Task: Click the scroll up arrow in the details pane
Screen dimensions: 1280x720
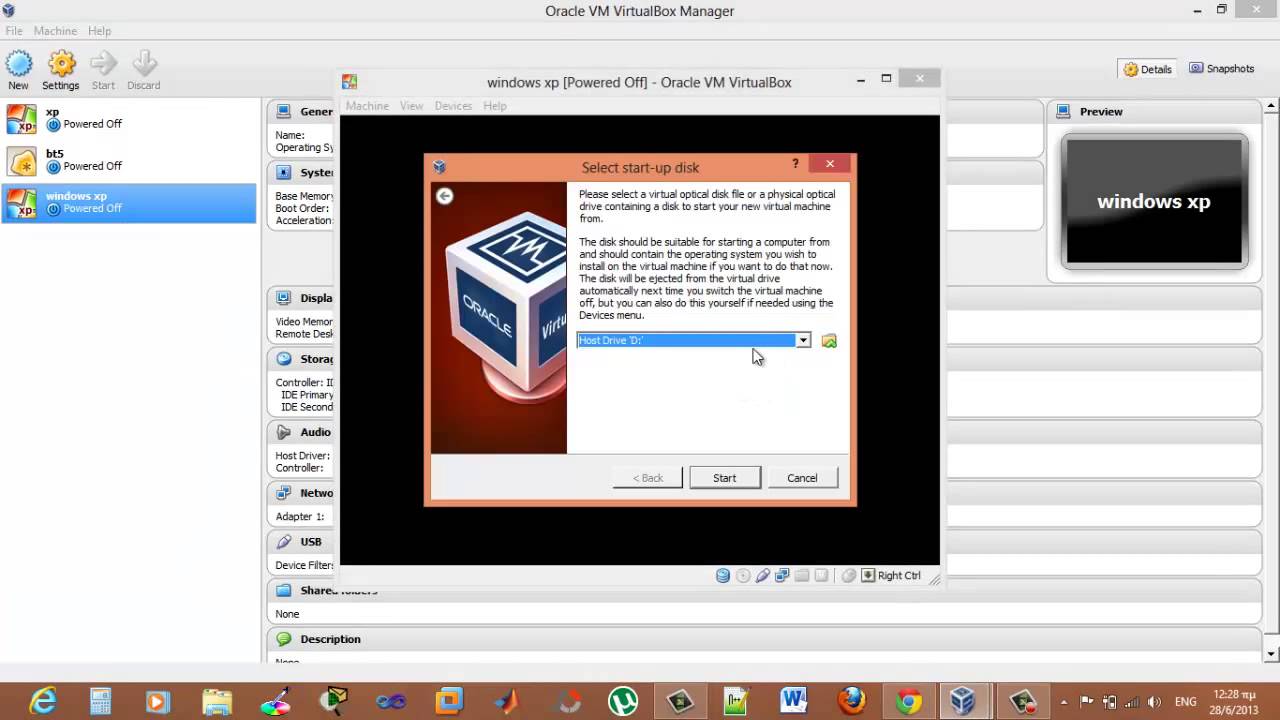Action: click(x=1272, y=105)
